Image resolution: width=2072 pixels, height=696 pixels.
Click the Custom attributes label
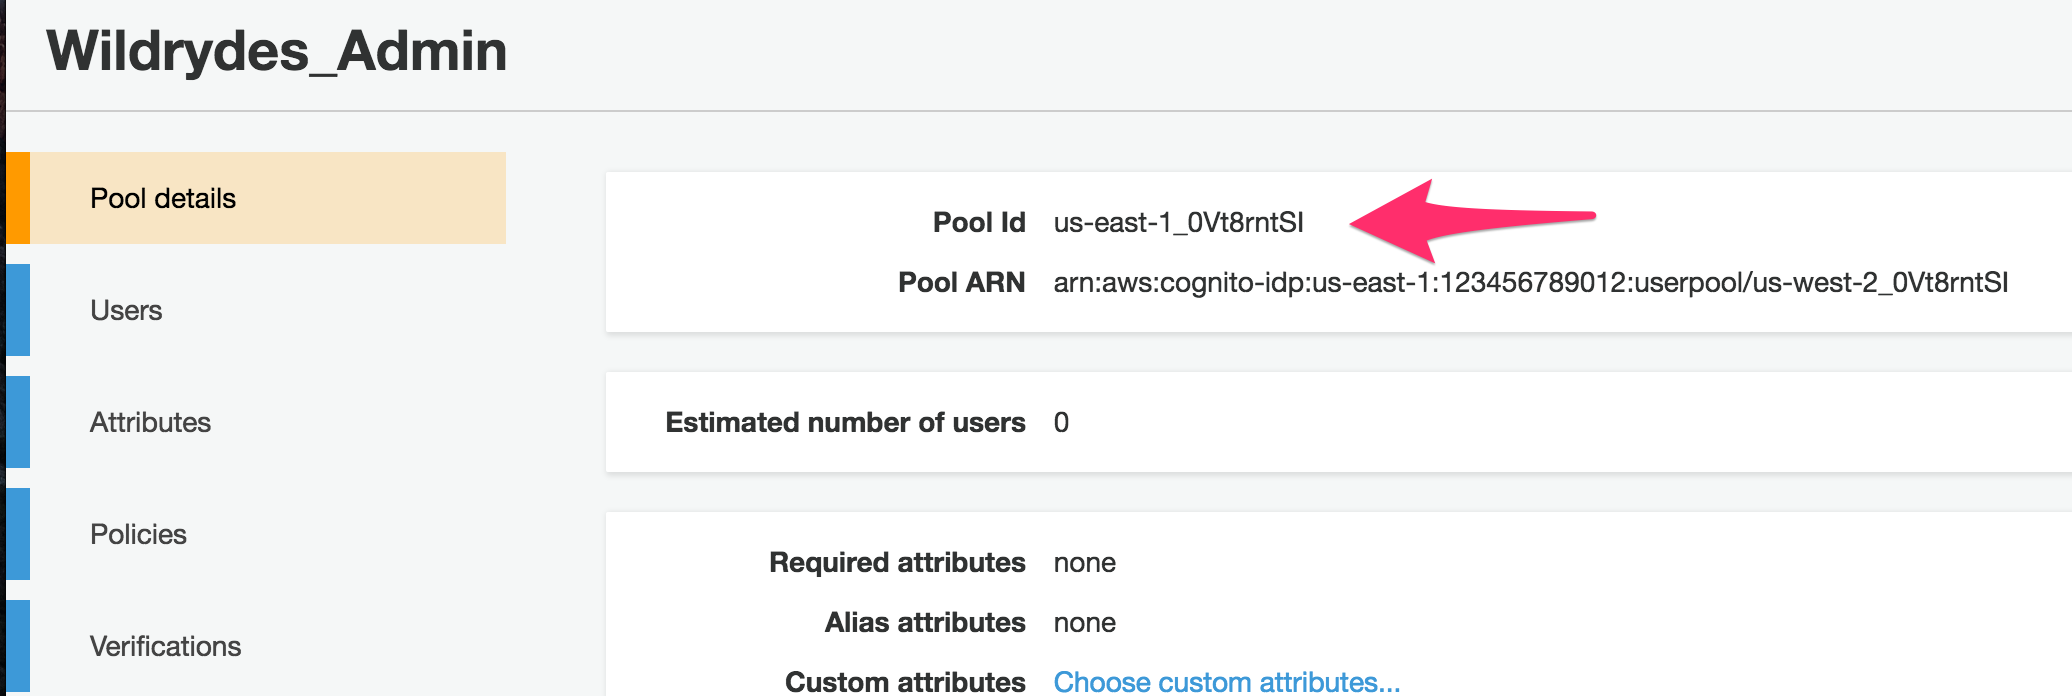(905, 681)
